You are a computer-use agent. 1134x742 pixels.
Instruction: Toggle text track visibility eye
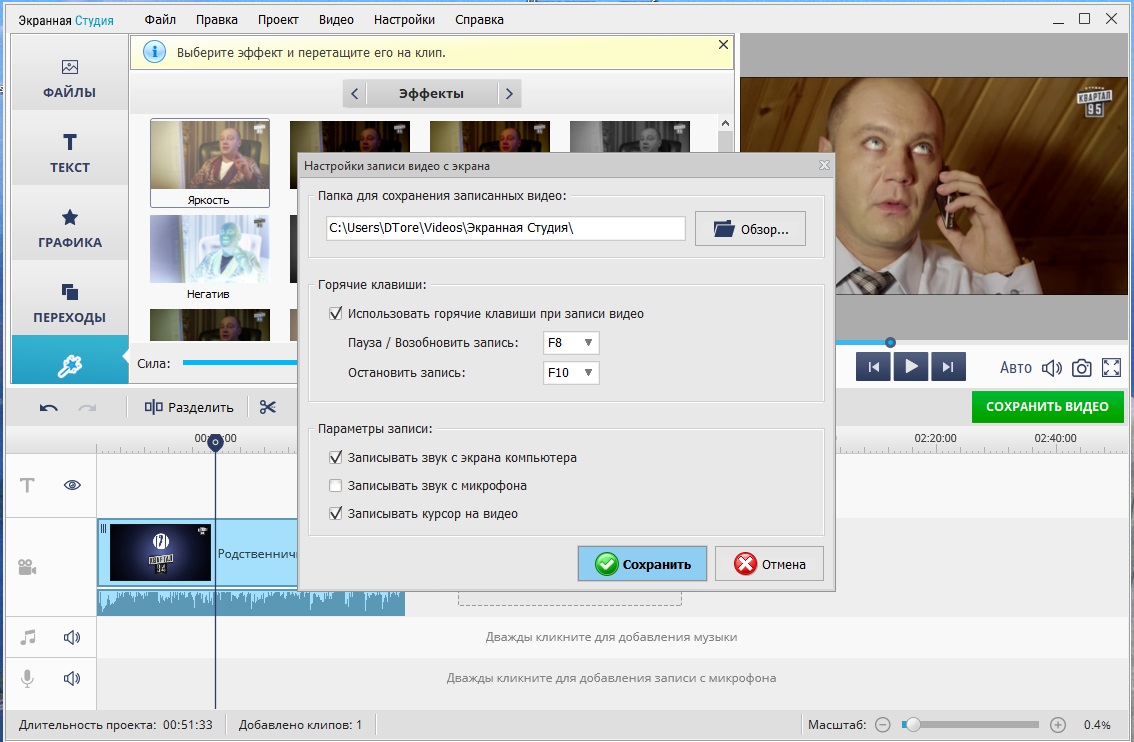72,485
